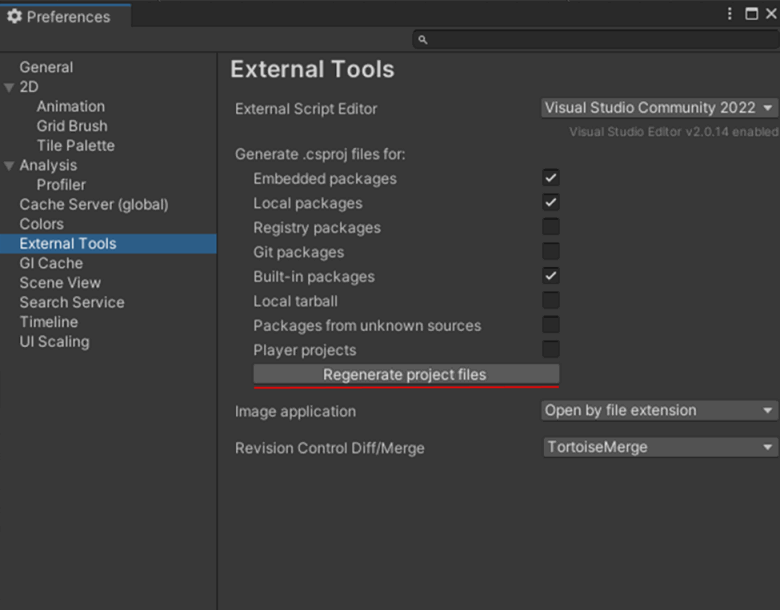Enable Player projects checkbox

coord(551,350)
